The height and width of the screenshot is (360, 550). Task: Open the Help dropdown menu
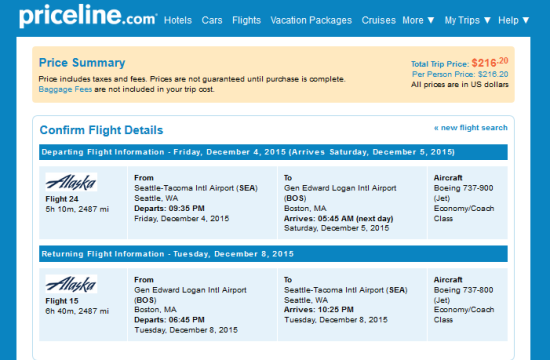tap(514, 20)
